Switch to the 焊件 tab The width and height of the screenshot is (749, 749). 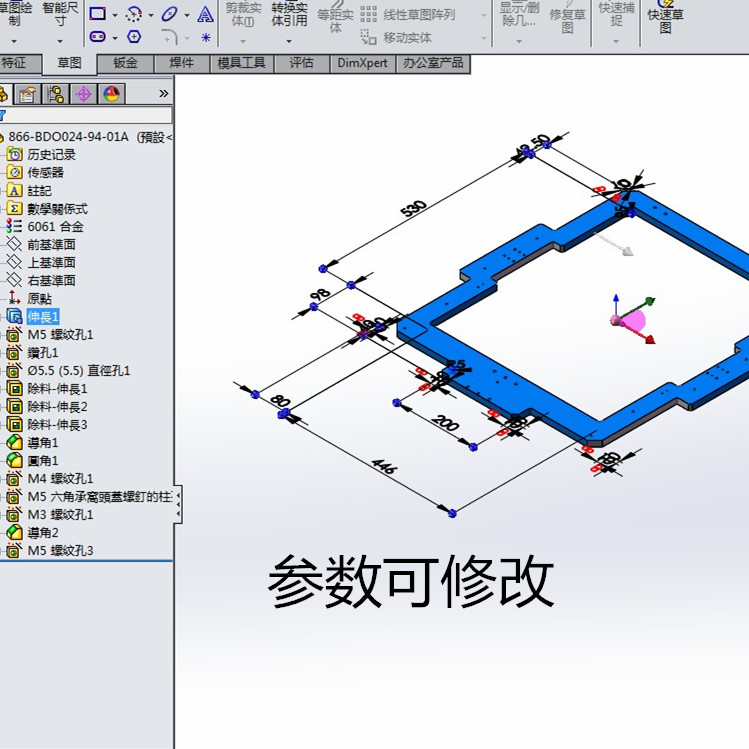coord(182,63)
